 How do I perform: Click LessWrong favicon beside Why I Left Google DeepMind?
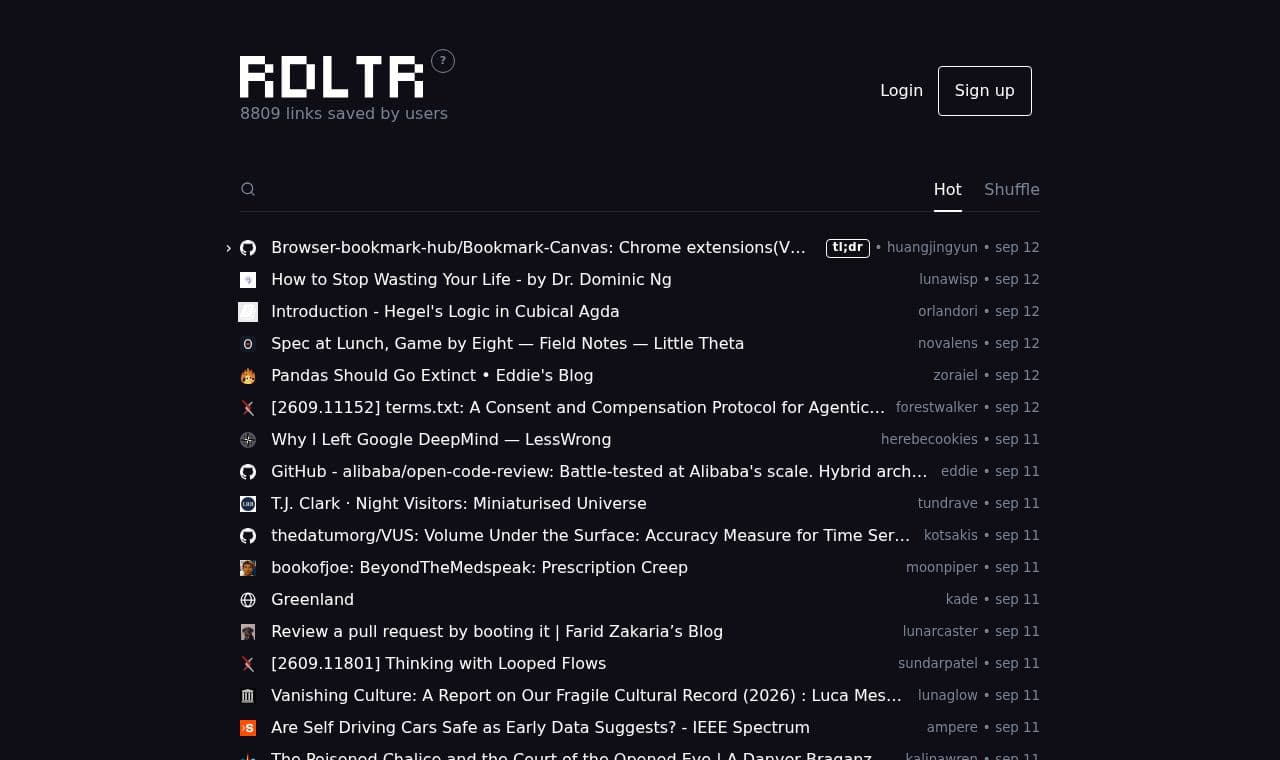(x=248, y=440)
